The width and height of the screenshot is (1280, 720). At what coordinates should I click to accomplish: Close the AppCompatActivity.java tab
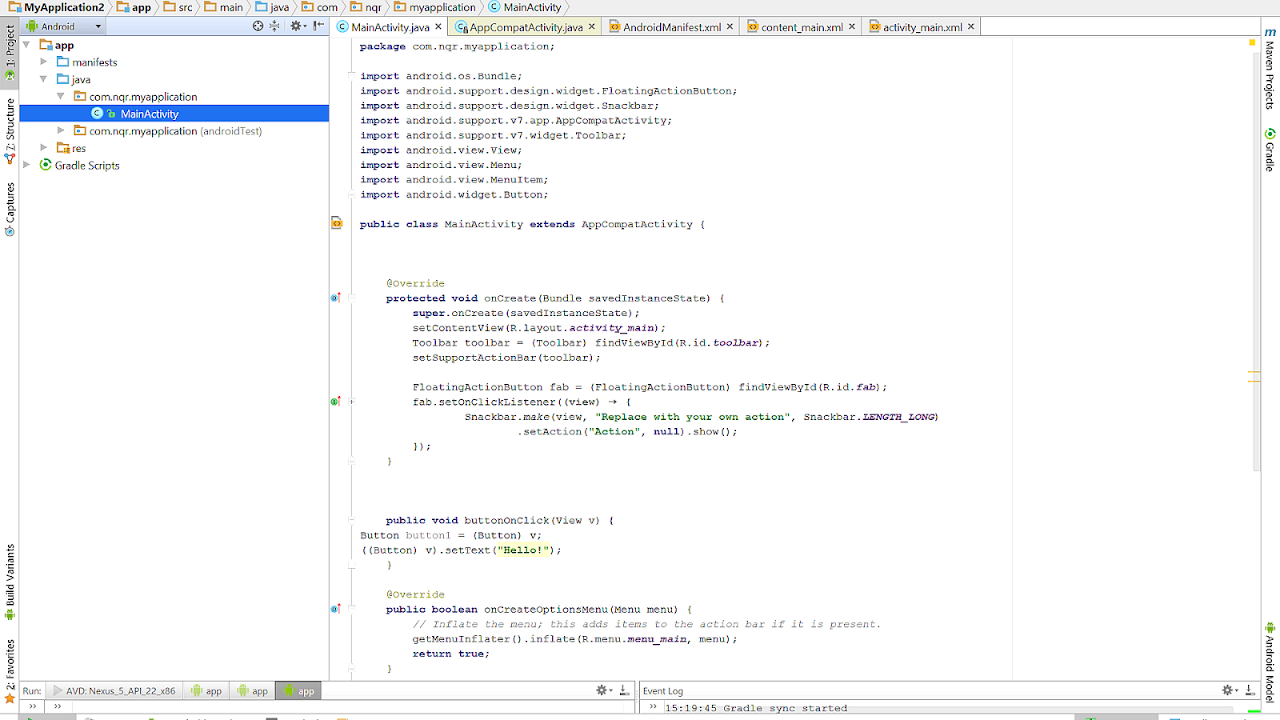[x=592, y=27]
